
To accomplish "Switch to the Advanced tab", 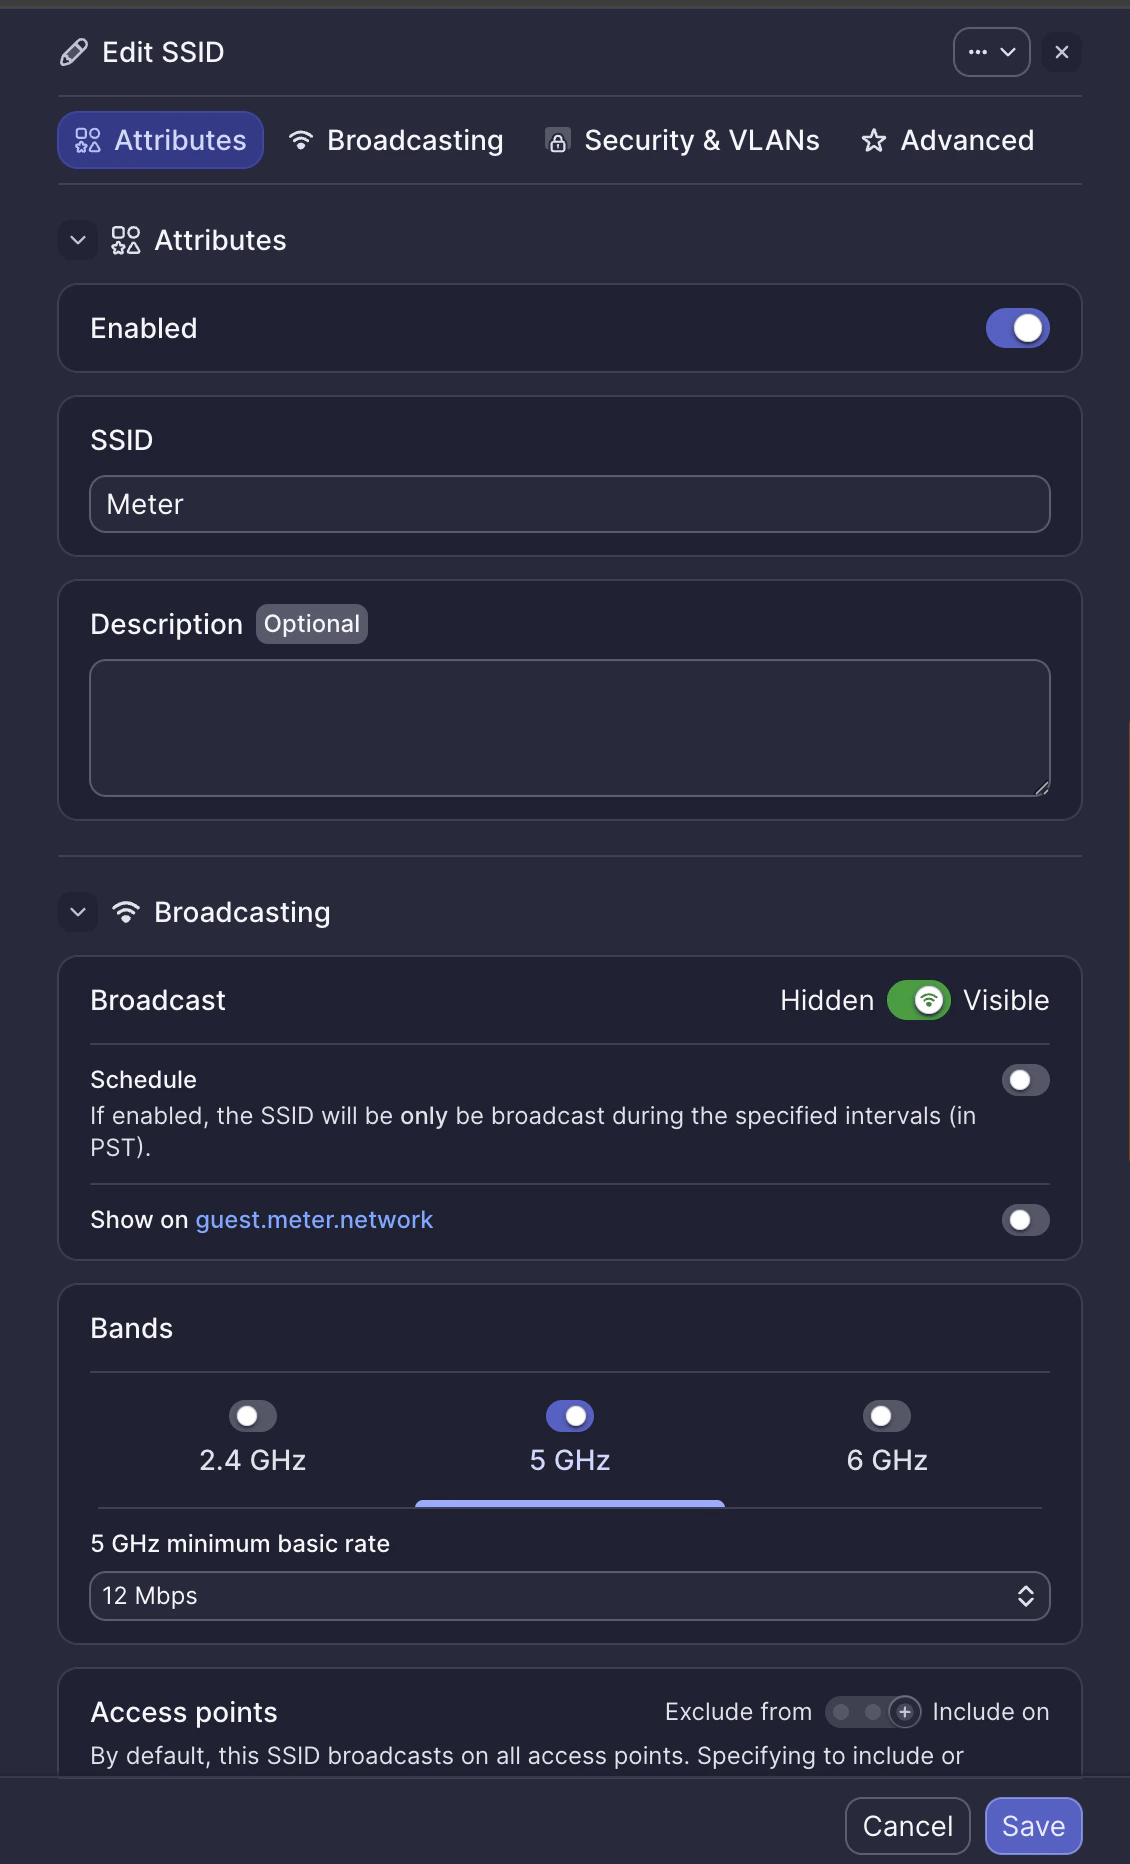I will pos(946,140).
